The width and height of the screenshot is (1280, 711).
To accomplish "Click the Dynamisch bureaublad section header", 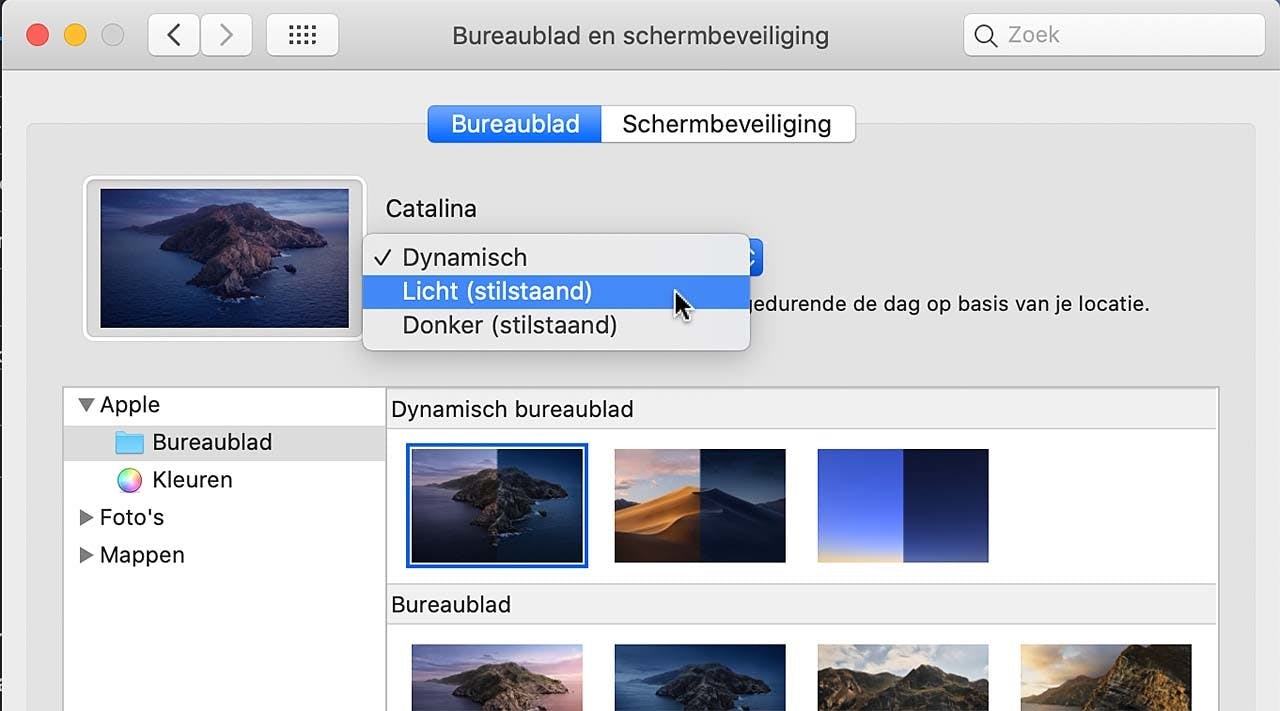I will 512,409.
